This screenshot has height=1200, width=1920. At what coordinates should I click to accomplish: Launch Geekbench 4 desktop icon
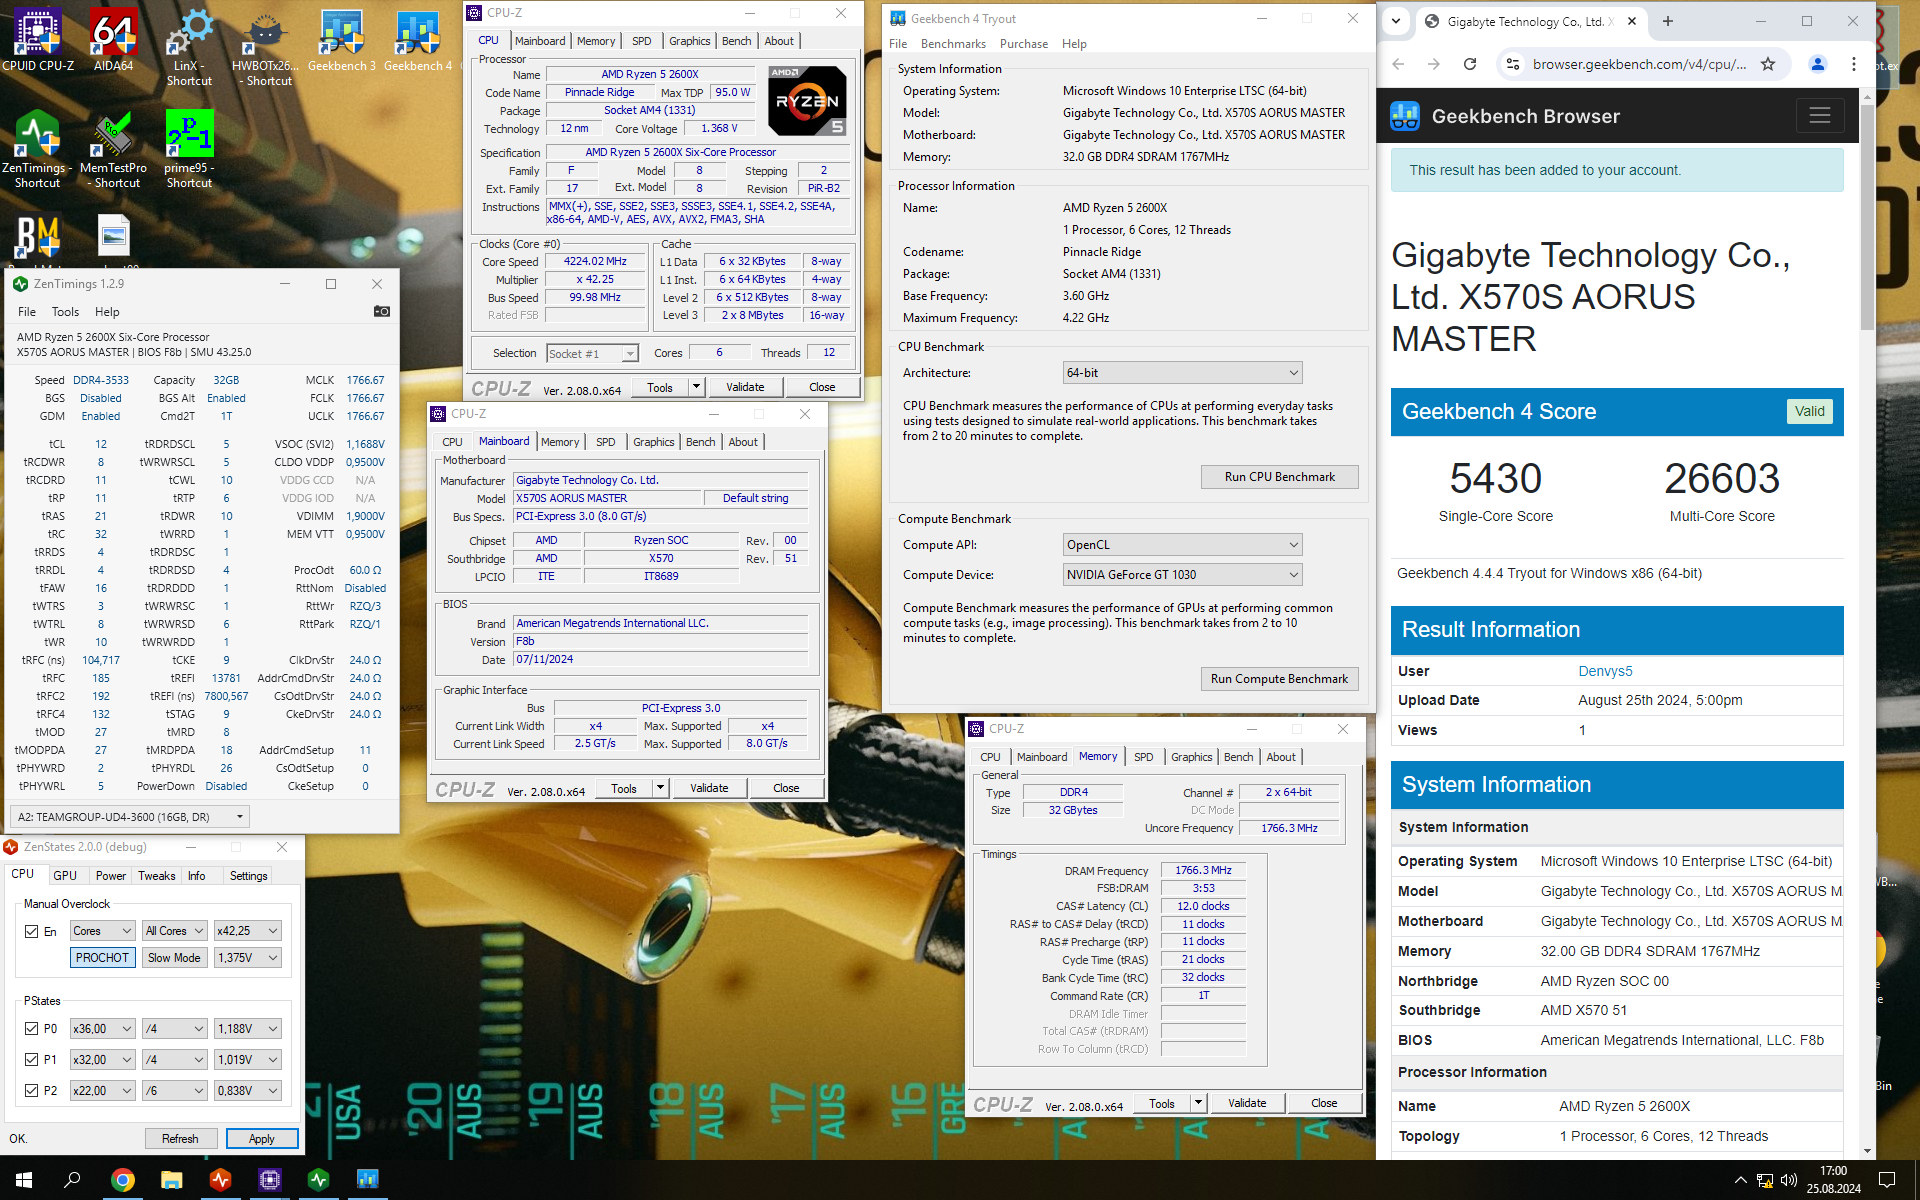417,40
